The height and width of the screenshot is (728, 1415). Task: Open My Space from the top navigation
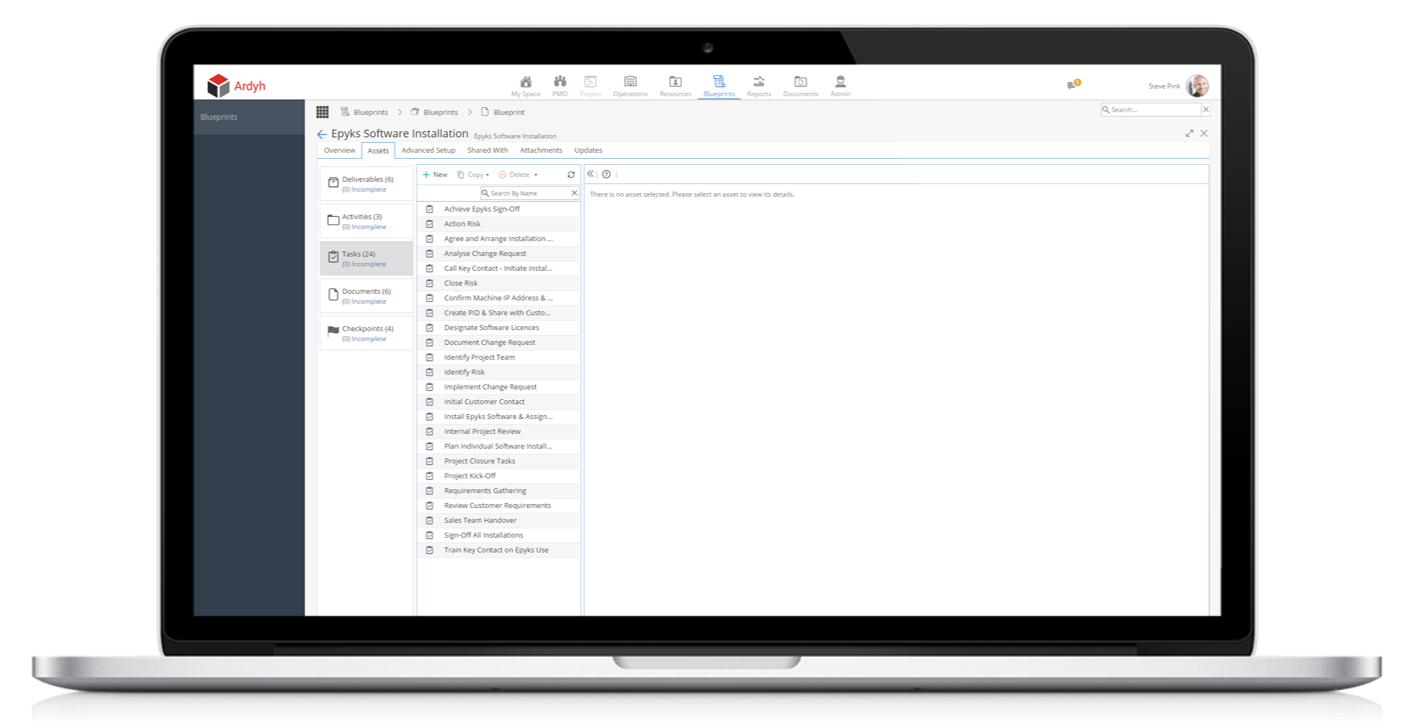[x=525, y=86]
